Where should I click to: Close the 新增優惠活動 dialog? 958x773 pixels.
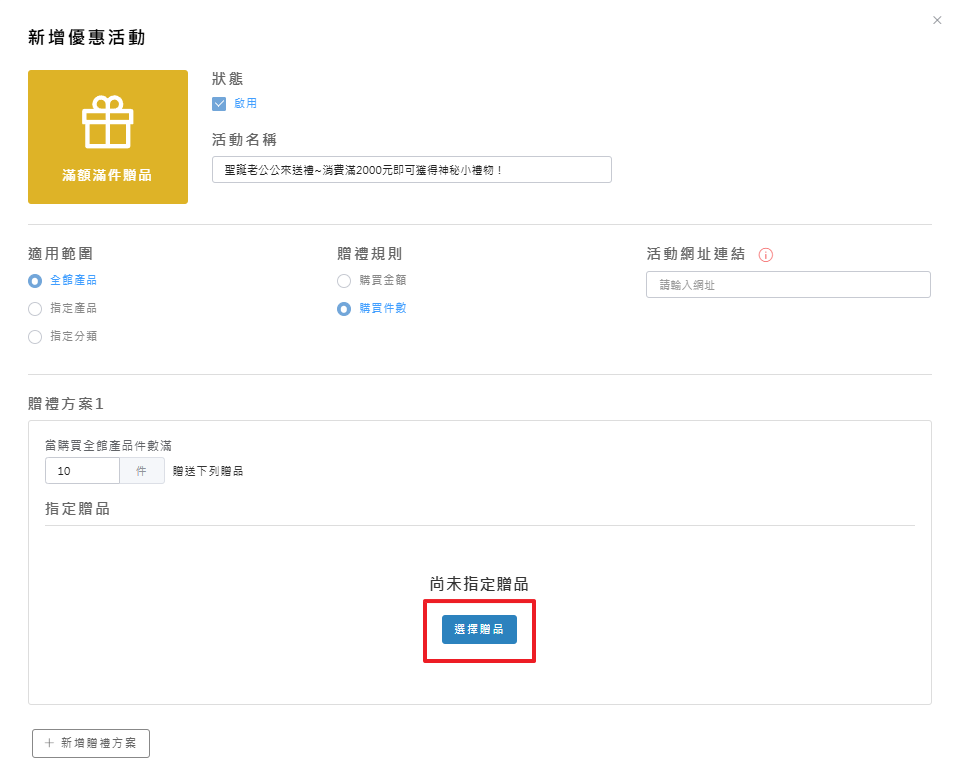click(x=937, y=20)
